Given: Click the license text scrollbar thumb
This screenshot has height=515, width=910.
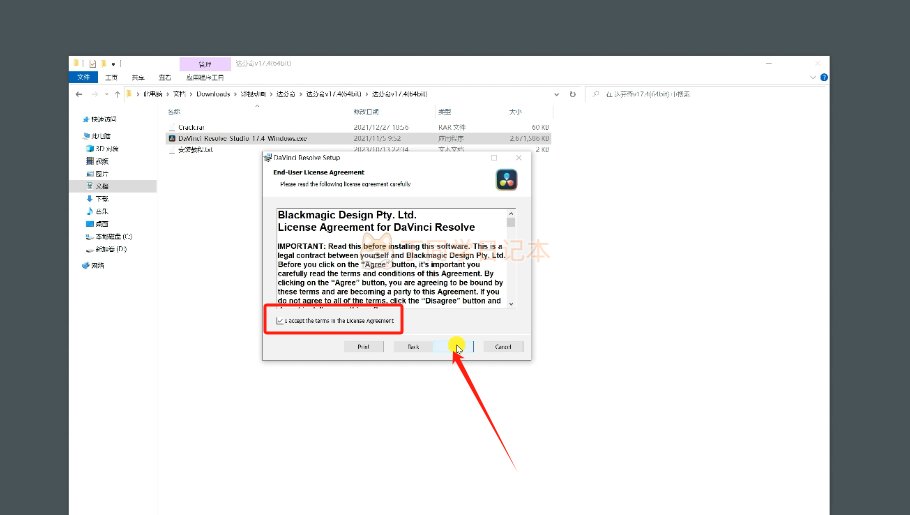Looking at the screenshot, I should pyautogui.click(x=511, y=222).
